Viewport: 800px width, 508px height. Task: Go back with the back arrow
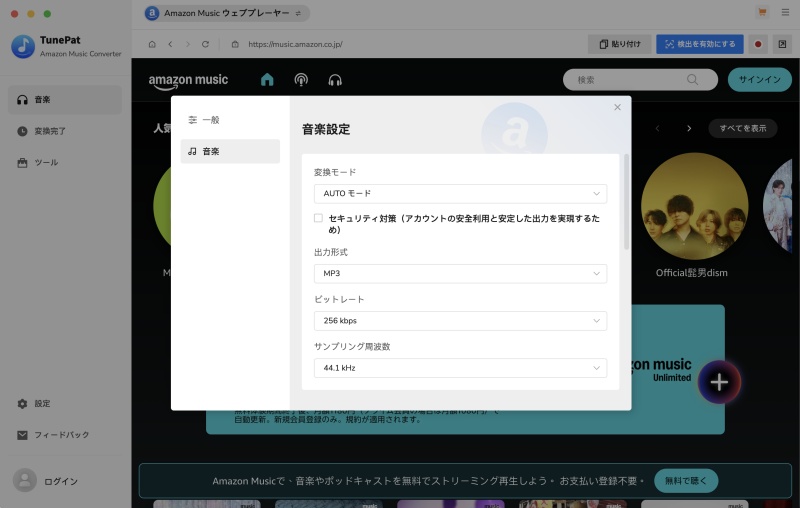point(170,44)
